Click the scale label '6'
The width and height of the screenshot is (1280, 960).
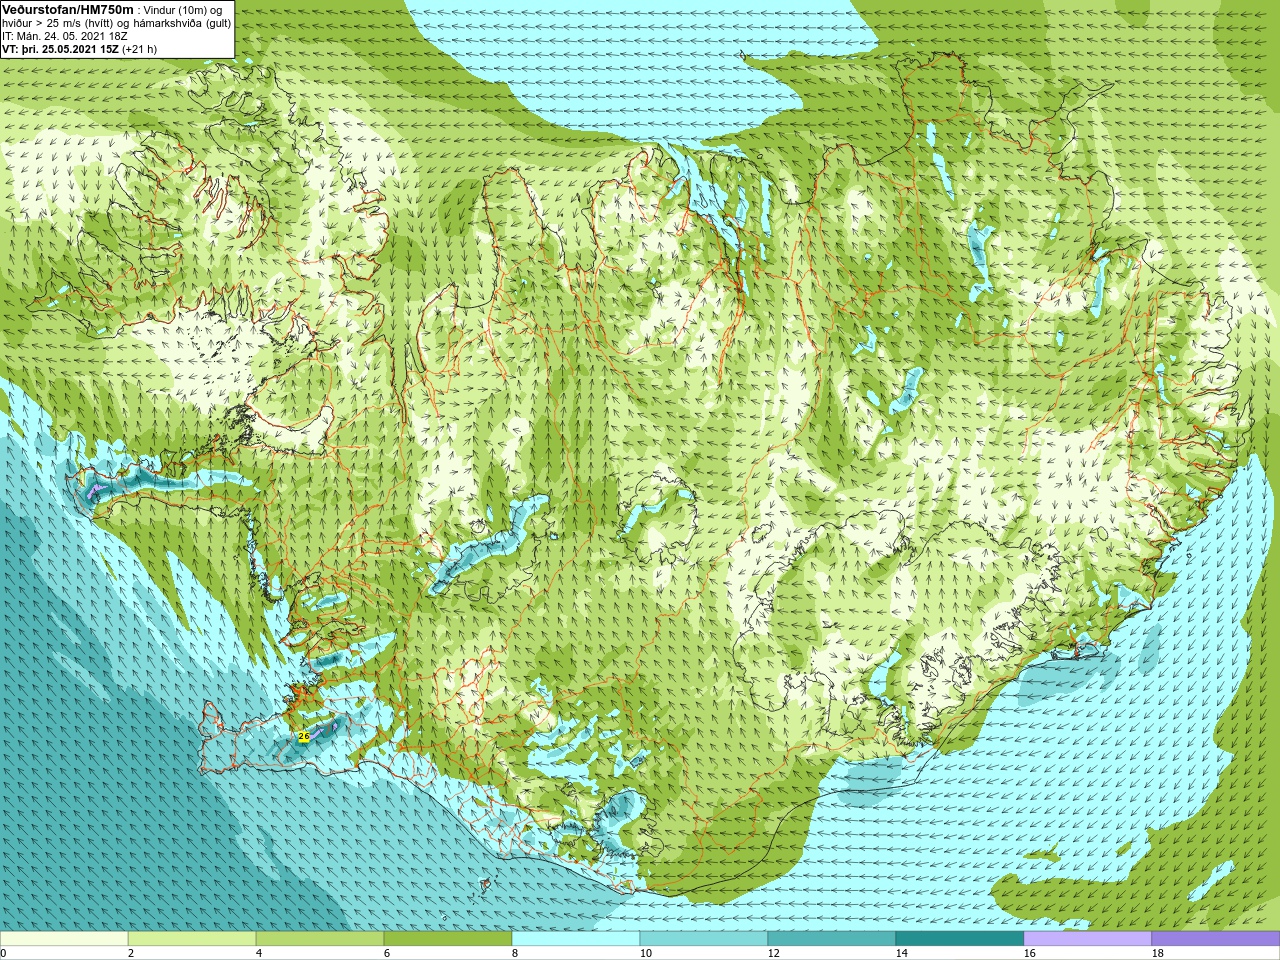[386, 953]
